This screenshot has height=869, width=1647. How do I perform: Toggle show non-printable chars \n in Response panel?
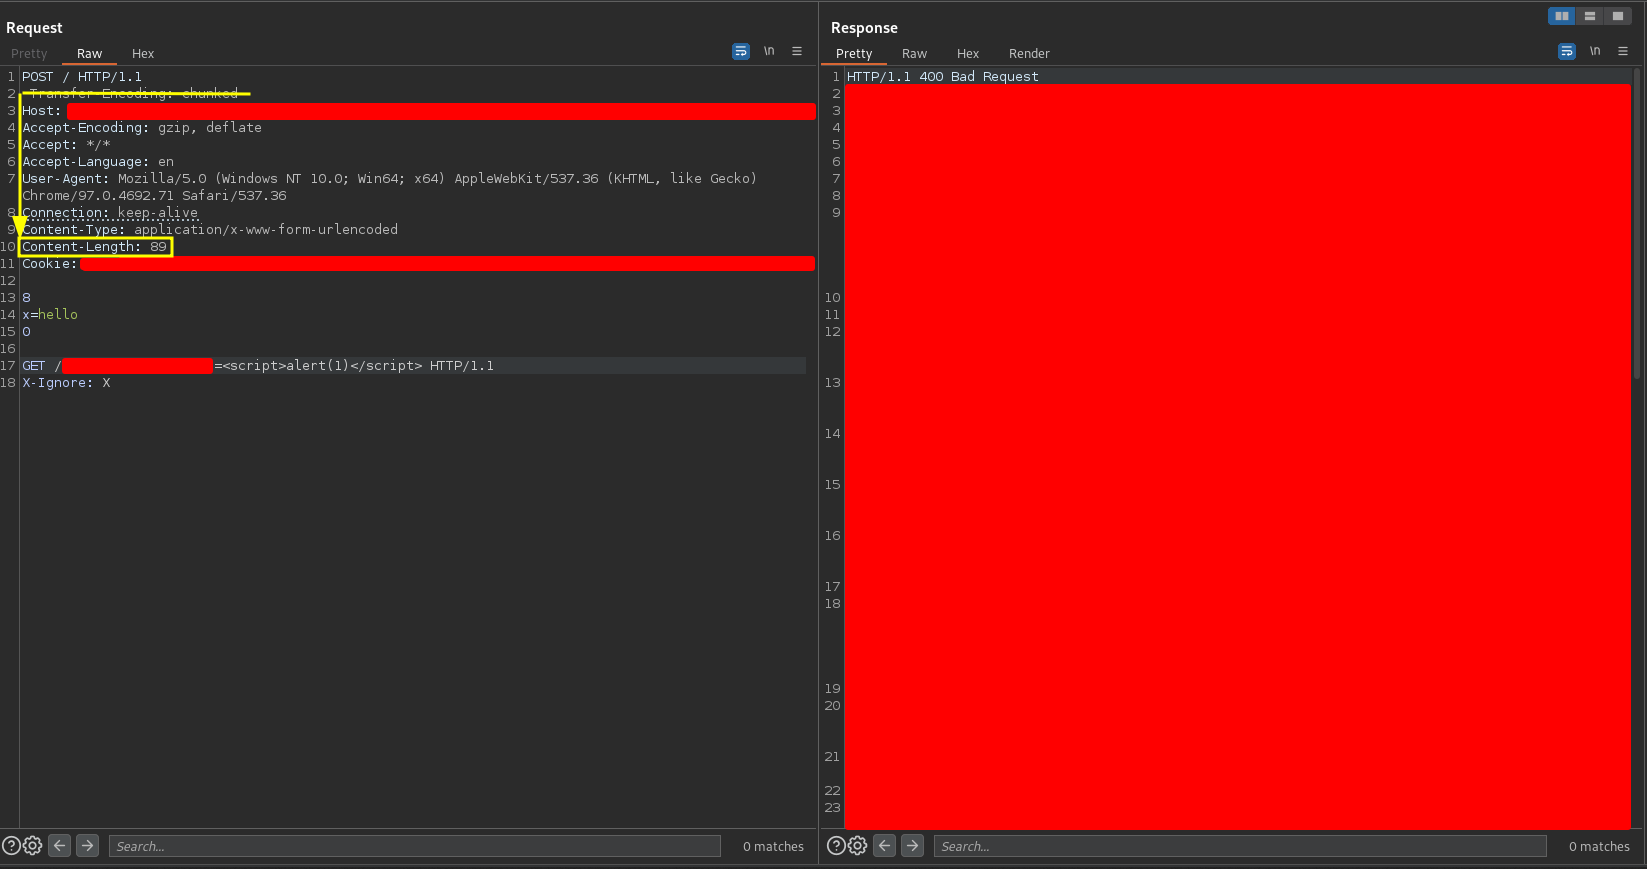1595,51
